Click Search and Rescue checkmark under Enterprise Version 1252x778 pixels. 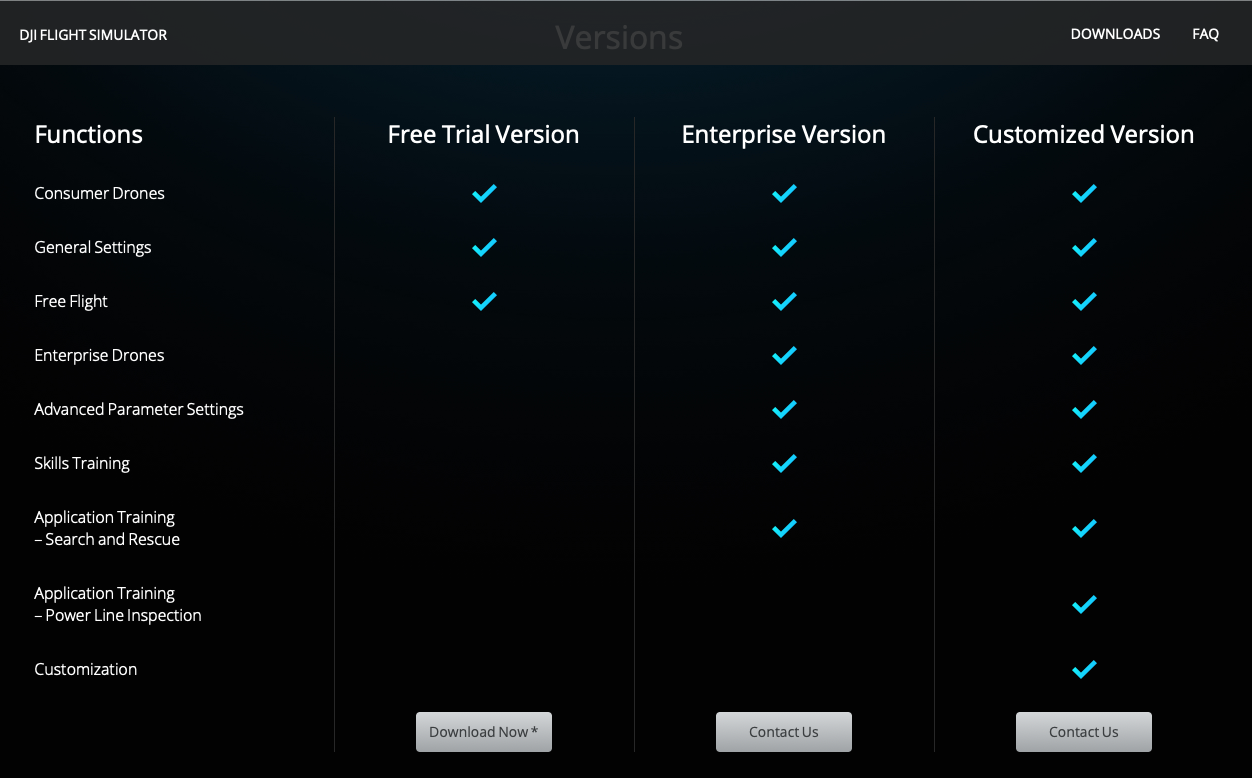click(784, 528)
